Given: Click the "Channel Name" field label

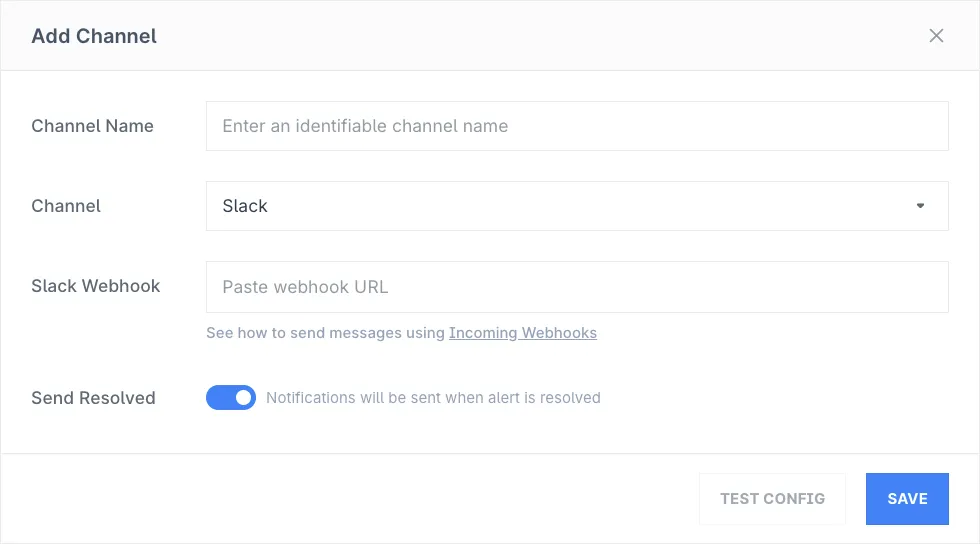Looking at the screenshot, I should coord(92,126).
